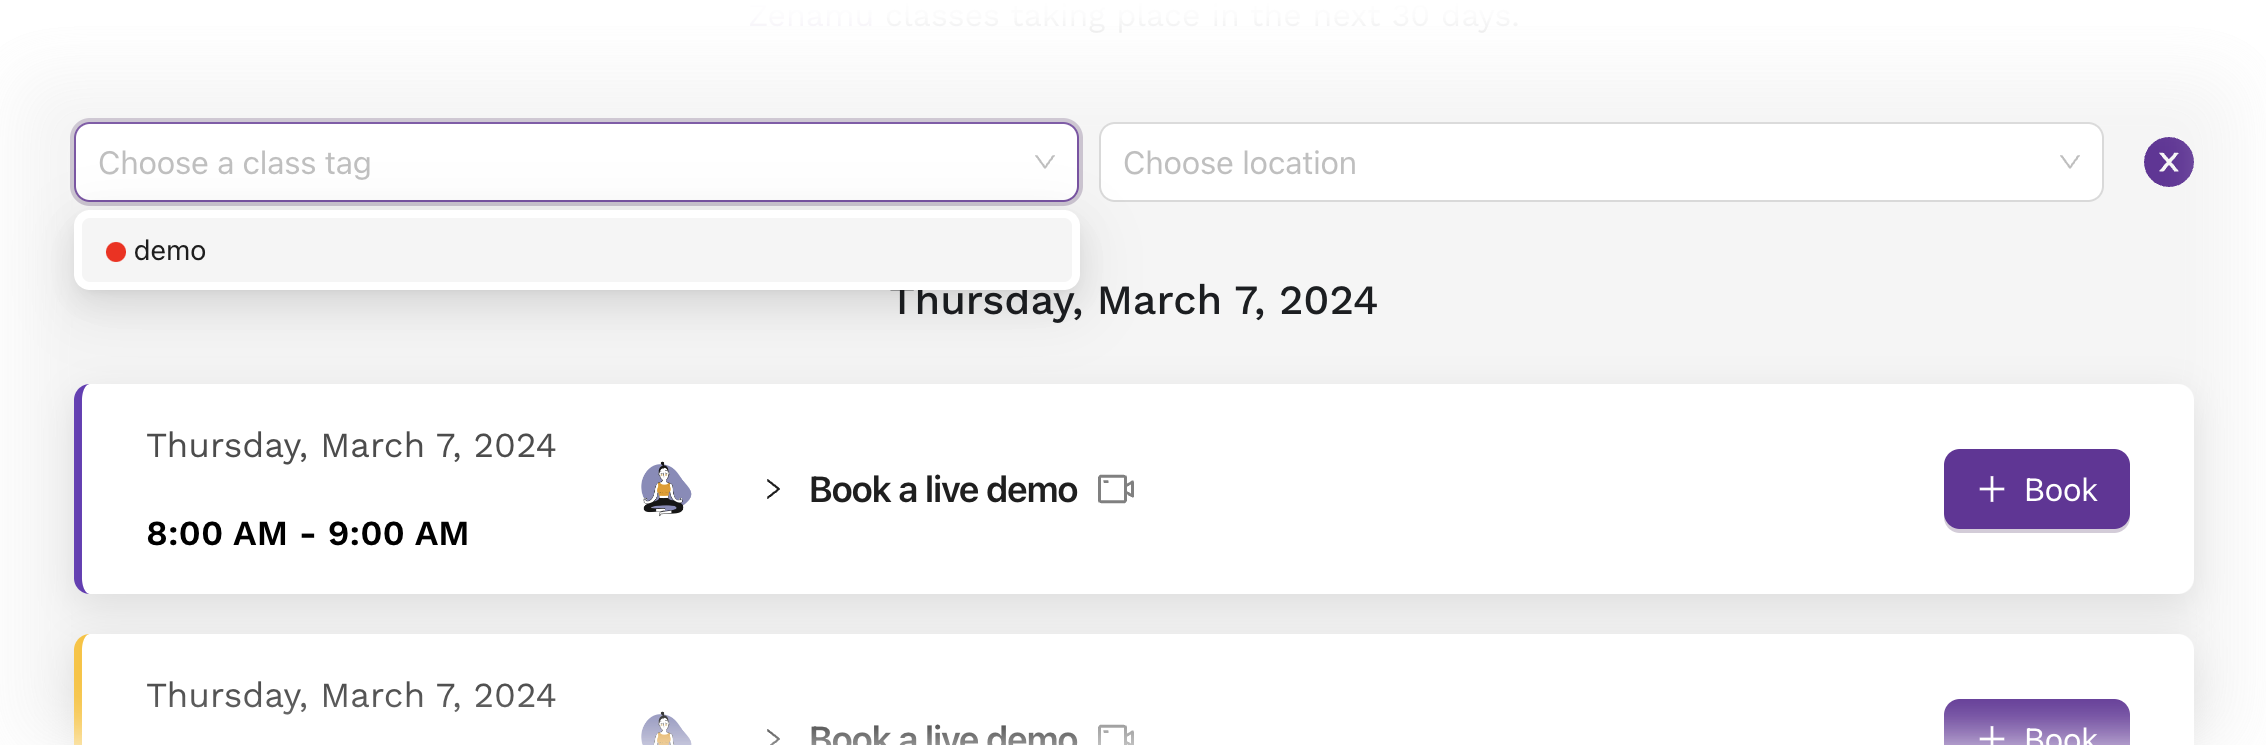Click the yoga avatar in the second class card
Image resolution: width=2266 pixels, height=745 pixels.
[x=665, y=730]
